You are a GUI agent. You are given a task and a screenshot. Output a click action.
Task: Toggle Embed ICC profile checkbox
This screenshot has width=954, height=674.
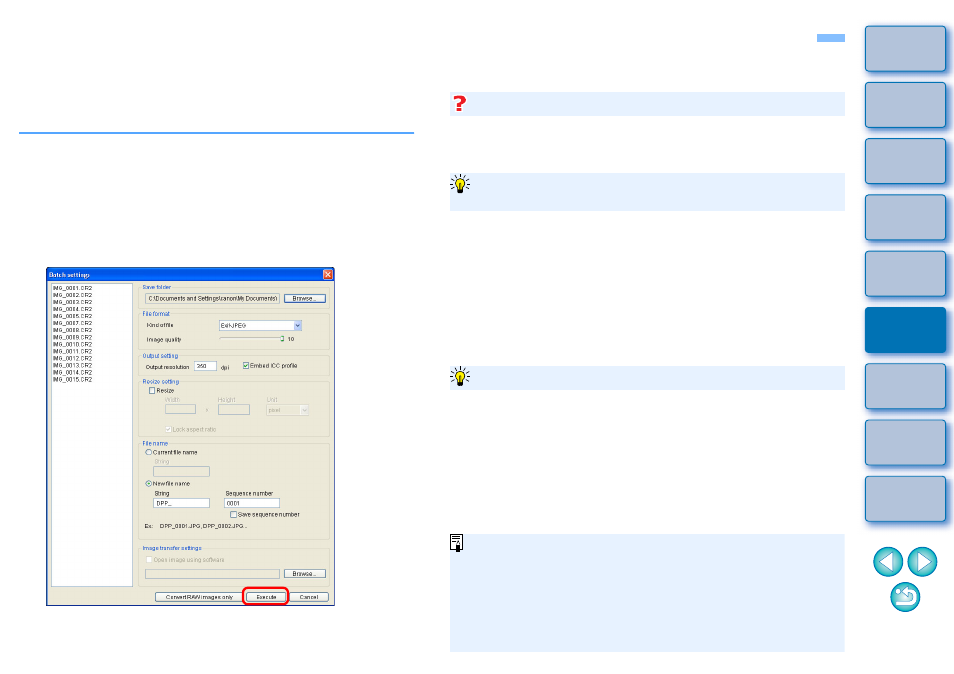[246, 366]
